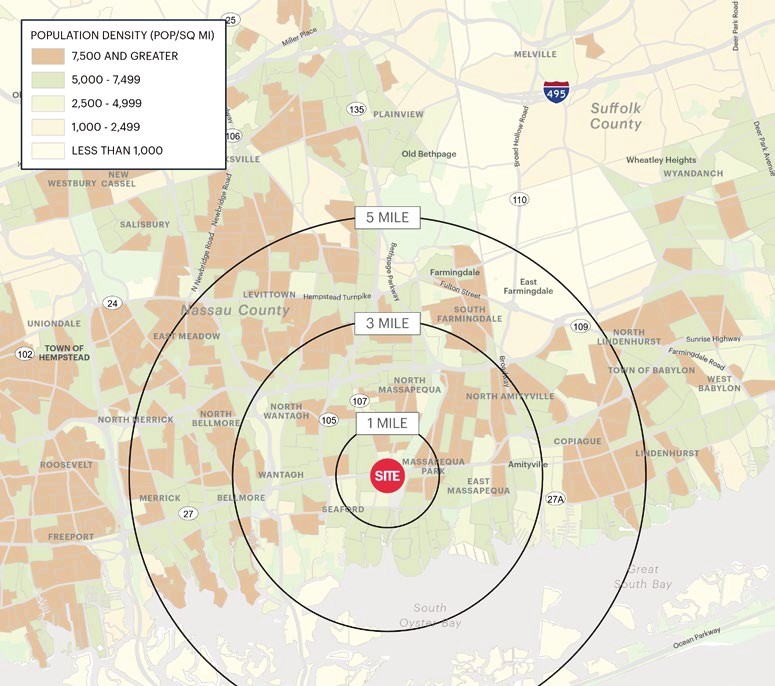The image size is (775, 686).
Task: Click the MERRICK label
Action: pos(160,498)
